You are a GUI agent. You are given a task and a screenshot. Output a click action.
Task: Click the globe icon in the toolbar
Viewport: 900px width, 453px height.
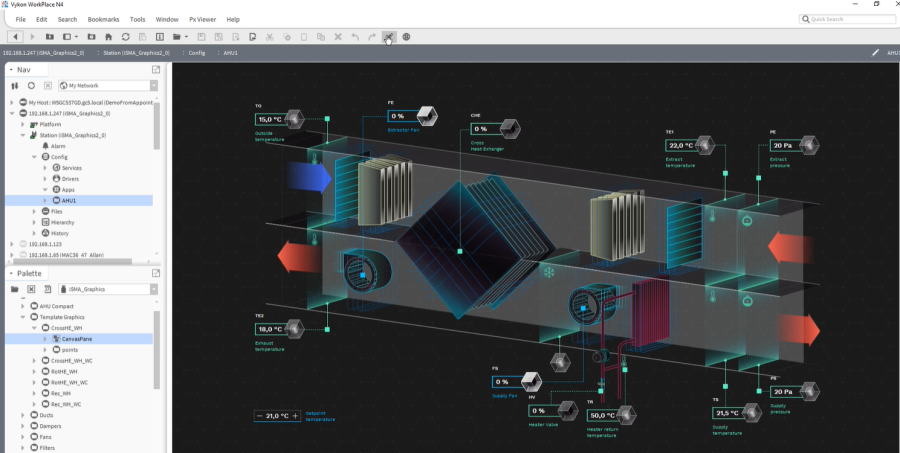click(406, 37)
